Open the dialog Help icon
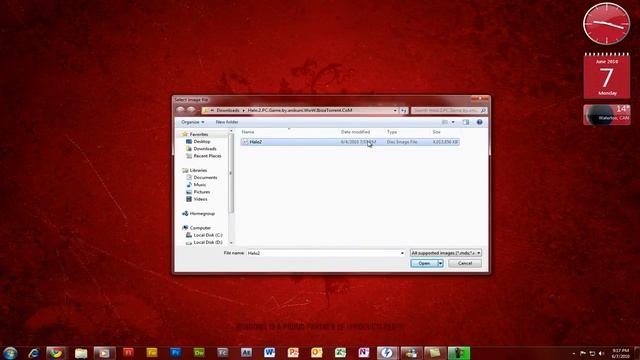The width and height of the screenshot is (640, 360). point(480,122)
